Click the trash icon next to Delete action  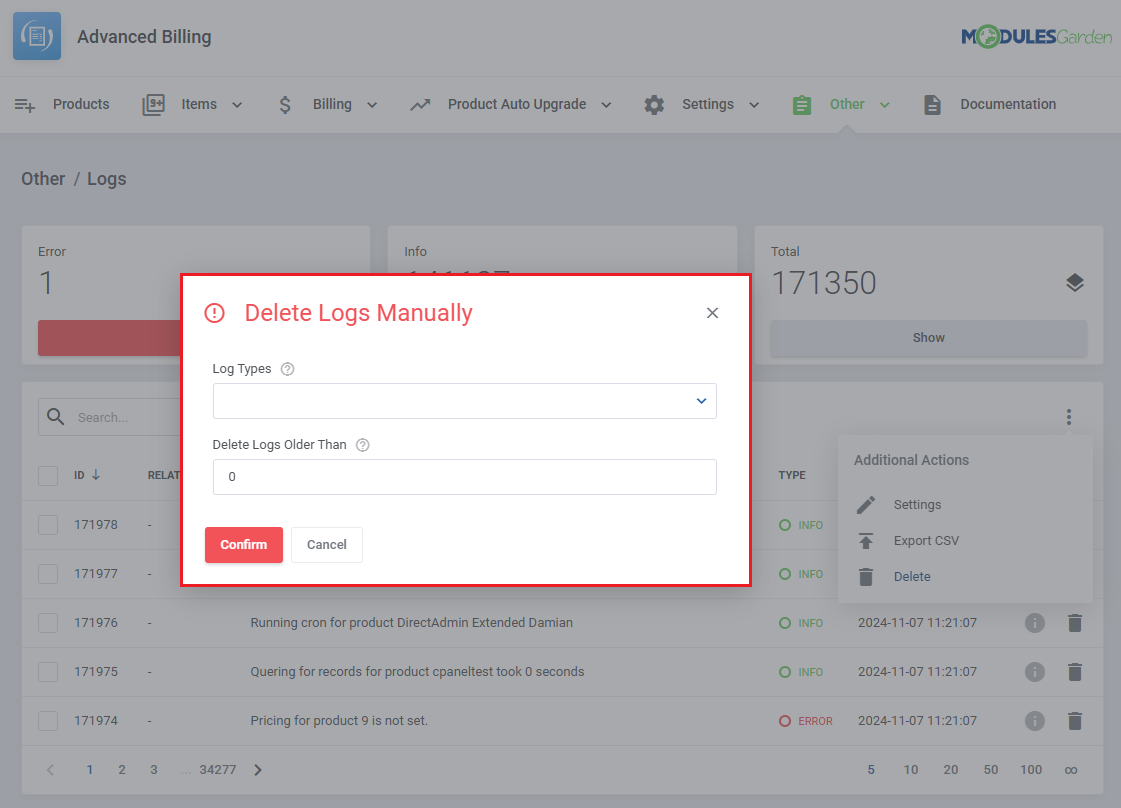pos(866,577)
